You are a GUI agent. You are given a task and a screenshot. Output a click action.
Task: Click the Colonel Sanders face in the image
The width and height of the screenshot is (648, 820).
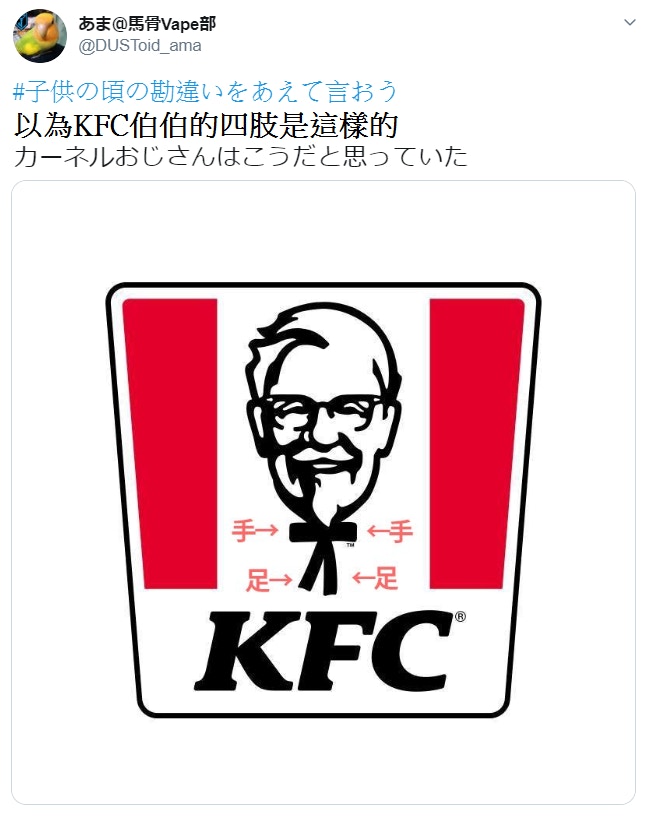point(323,418)
